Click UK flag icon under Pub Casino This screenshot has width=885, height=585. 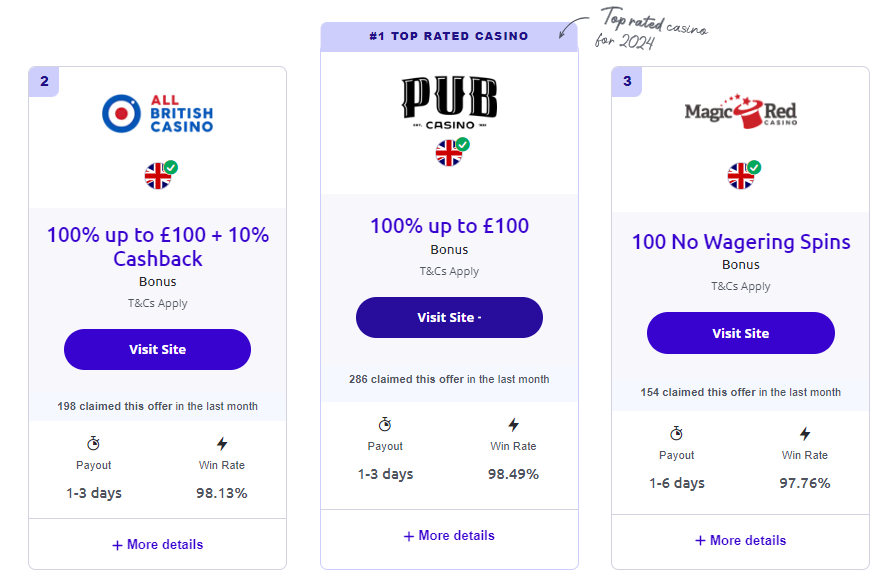[449, 153]
